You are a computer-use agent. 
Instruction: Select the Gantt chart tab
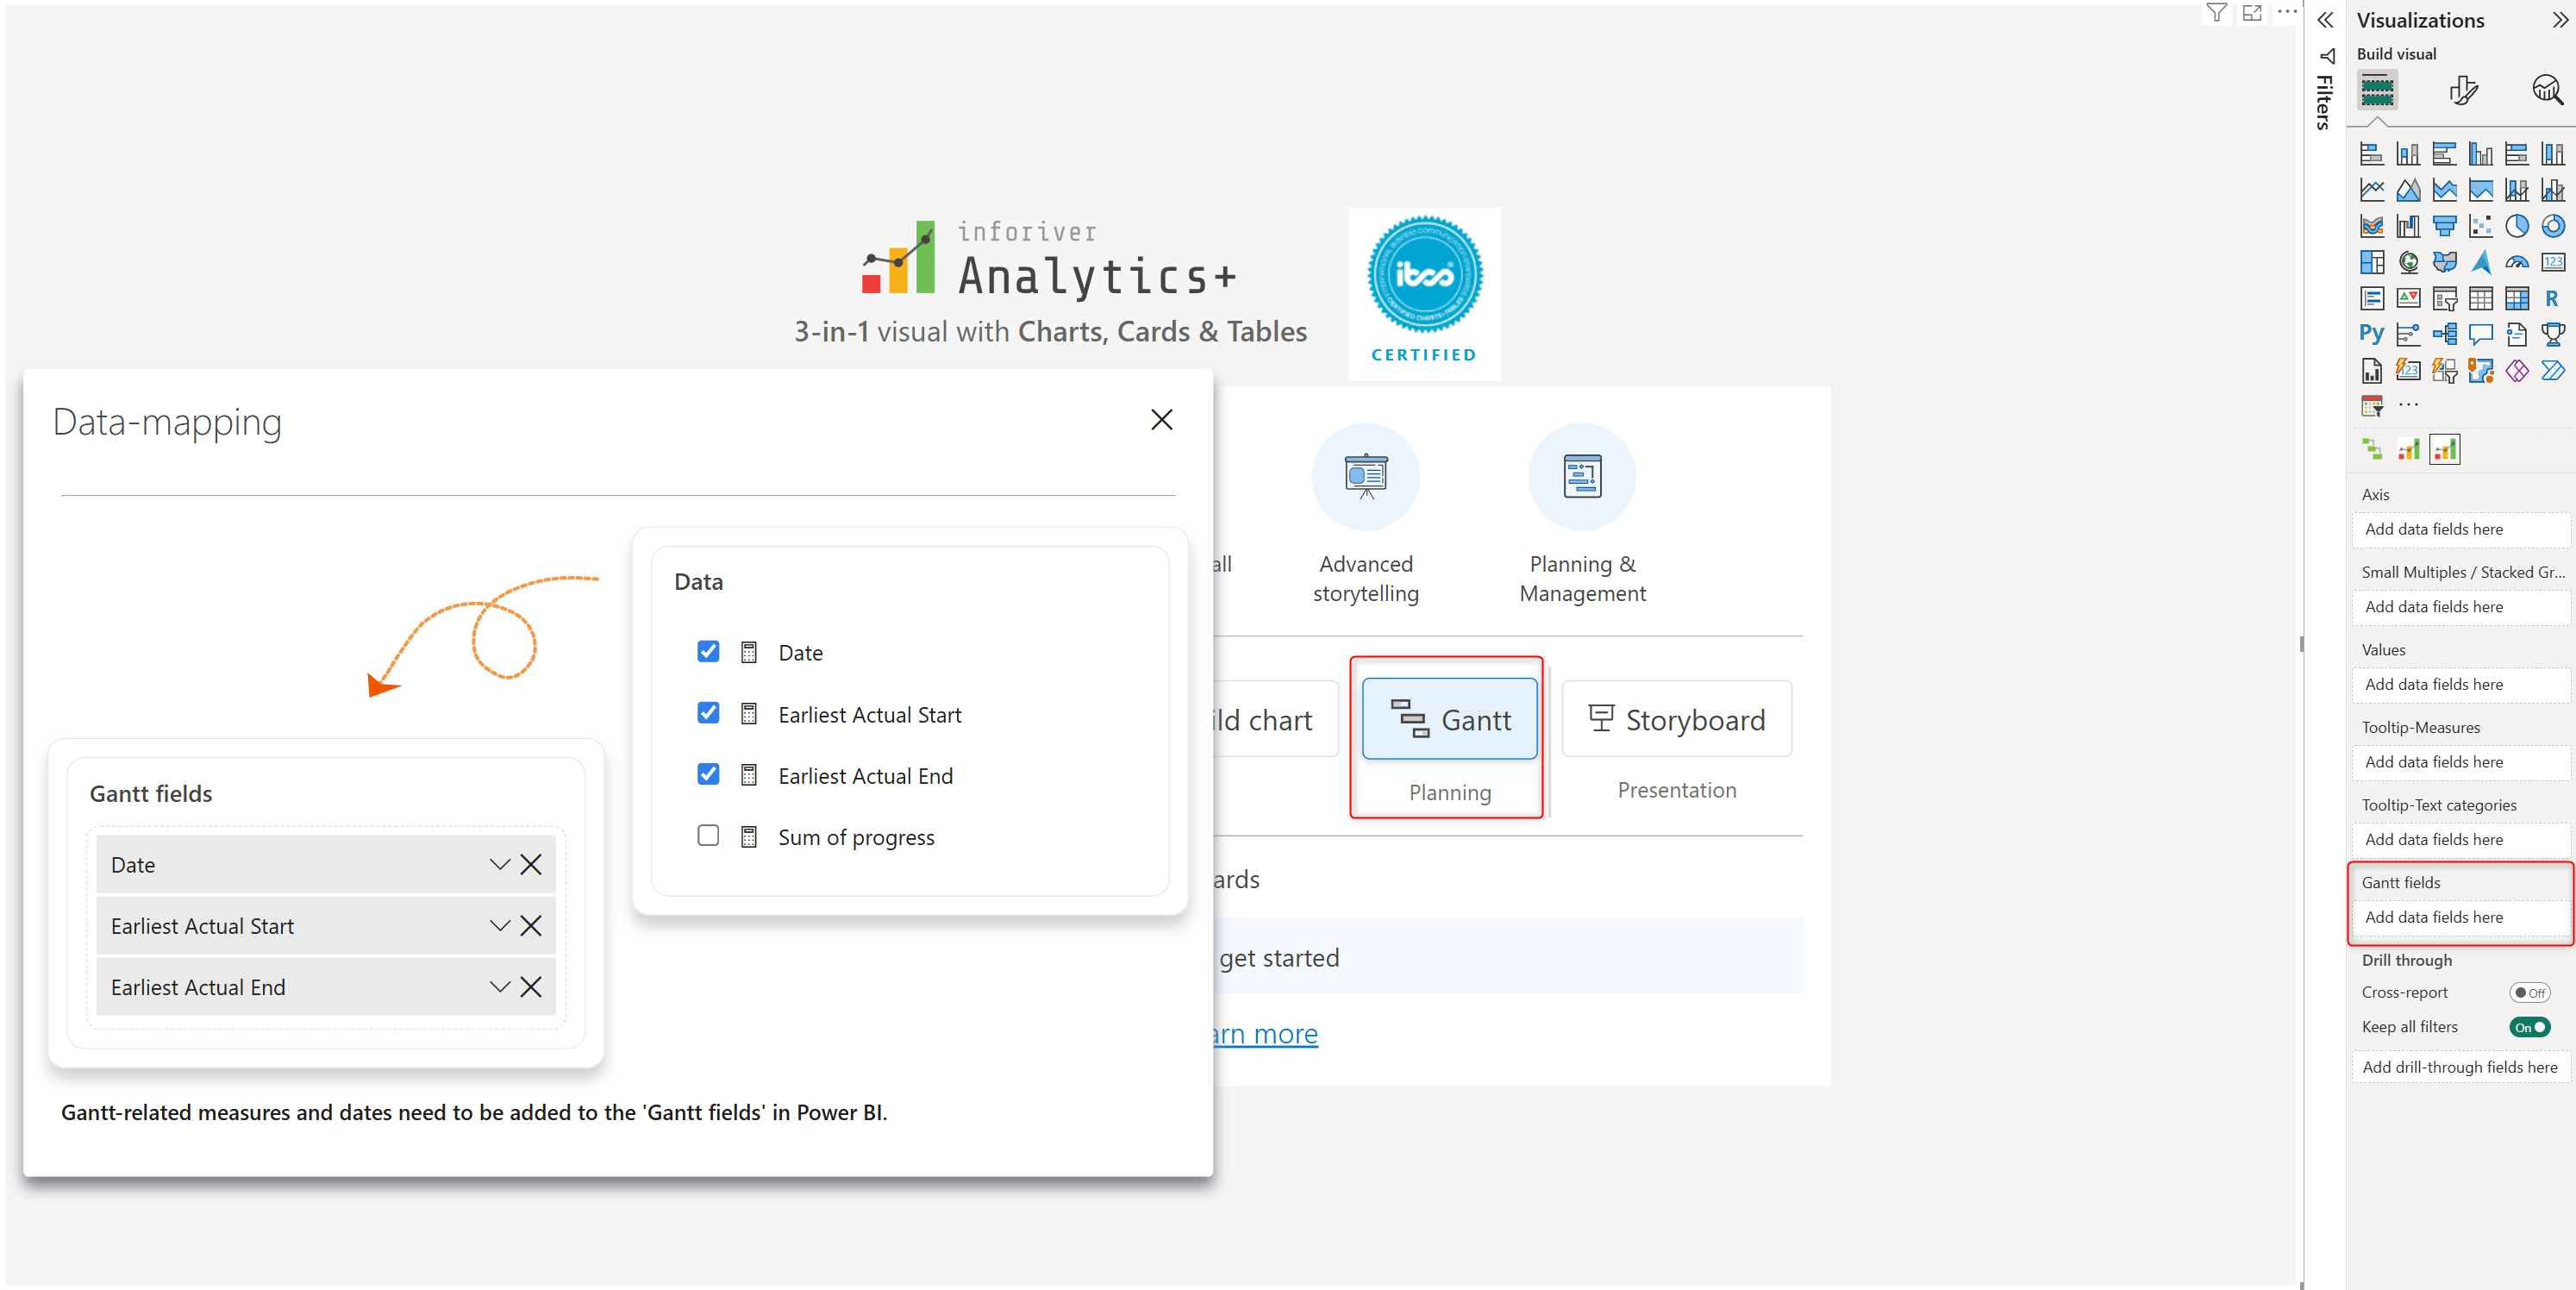[1449, 720]
